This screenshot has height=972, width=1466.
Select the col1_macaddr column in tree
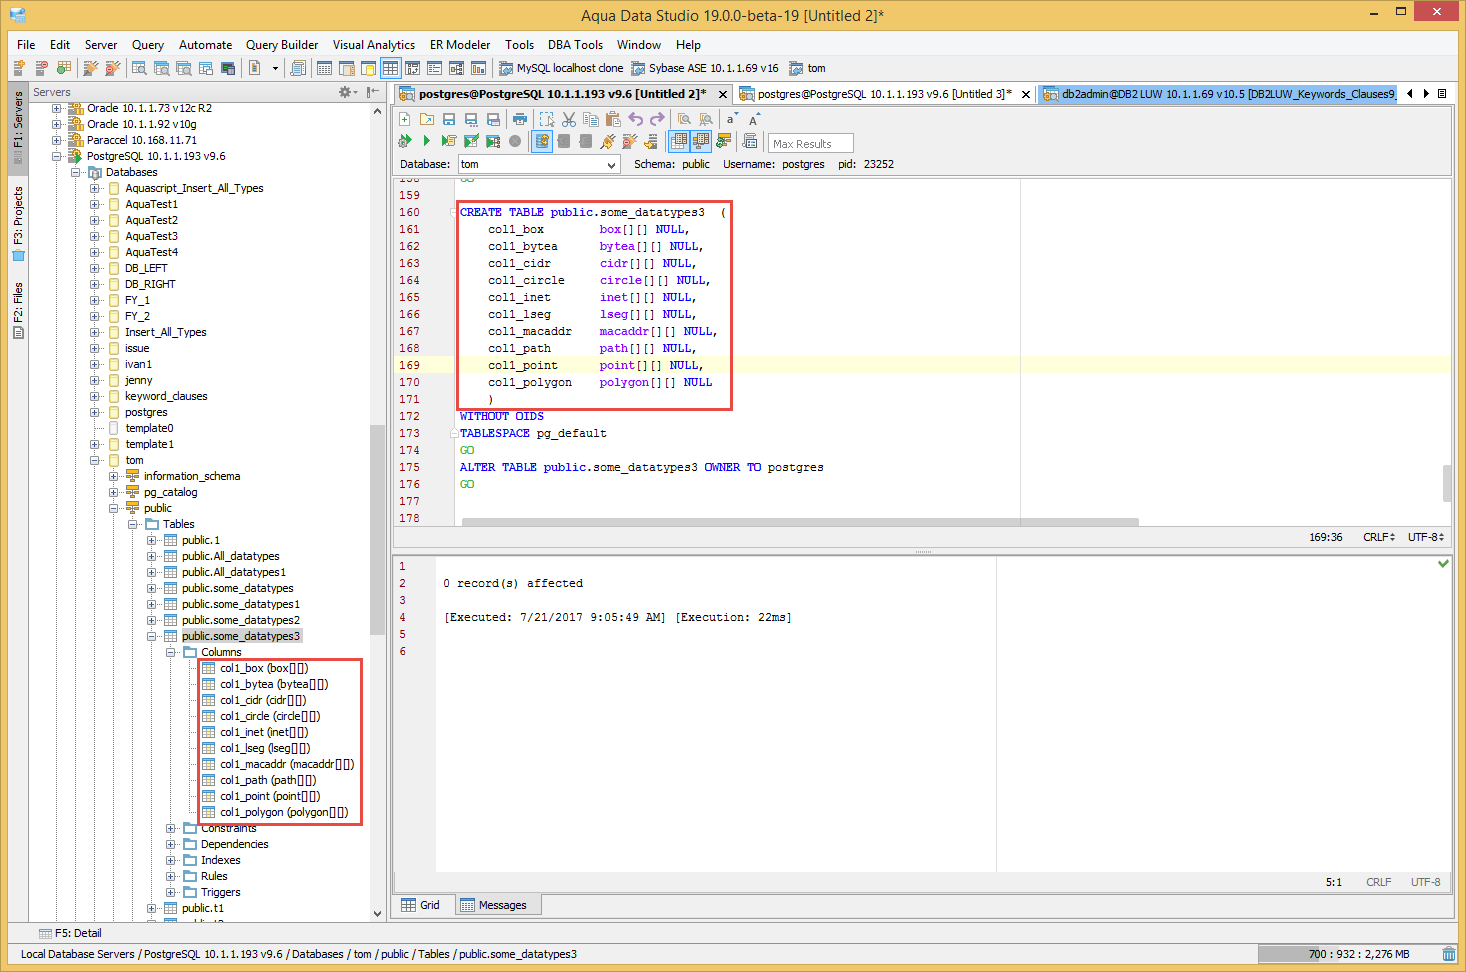tap(286, 764)
